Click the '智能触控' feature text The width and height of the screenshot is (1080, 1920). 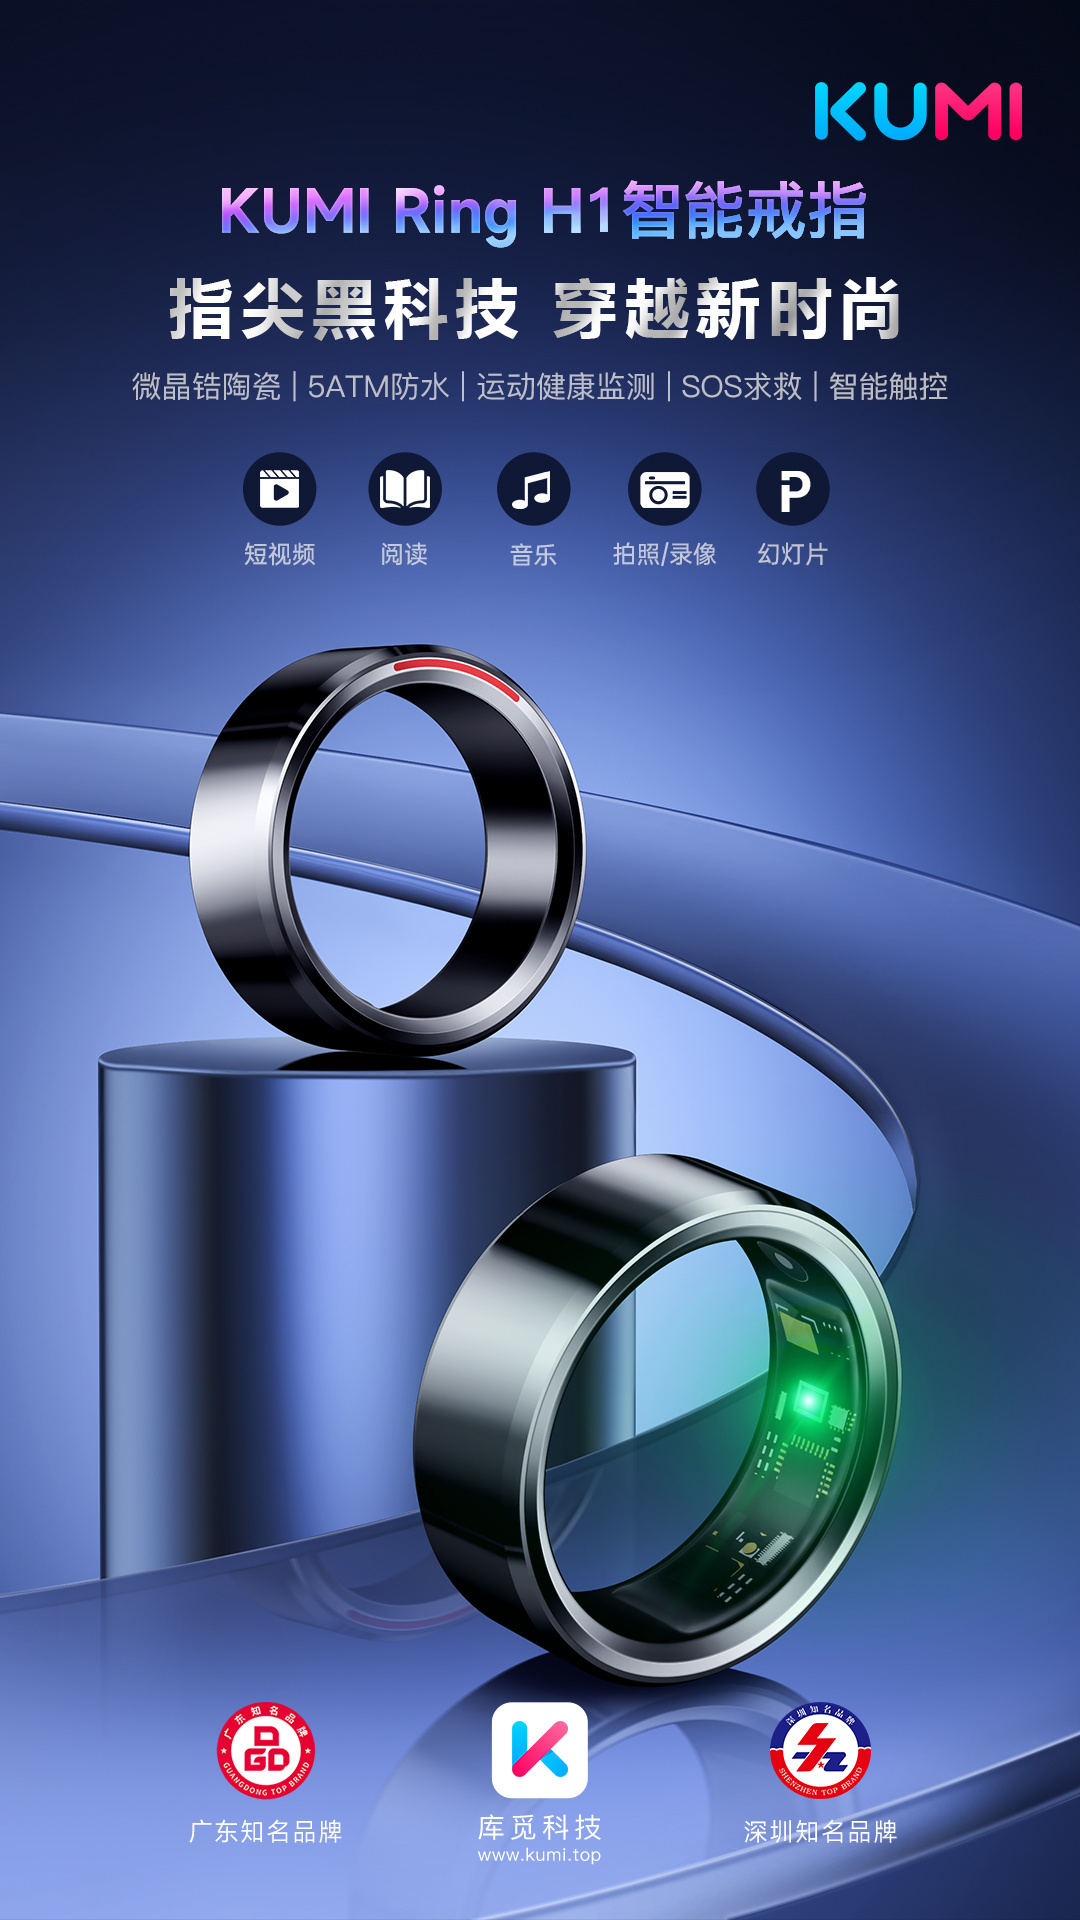click(888, 387)
